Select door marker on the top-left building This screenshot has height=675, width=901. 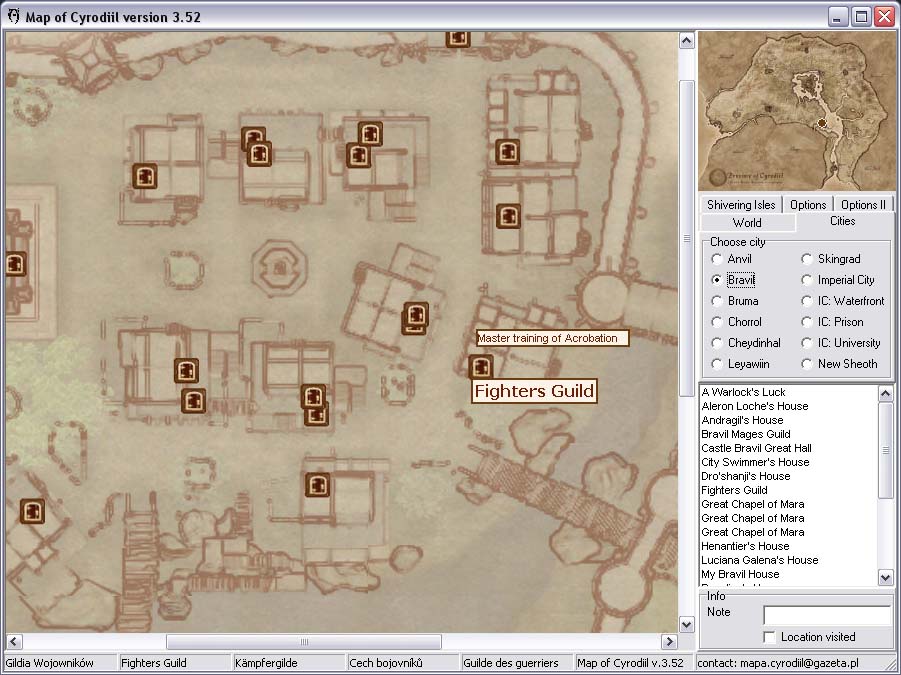click(145, 176)
